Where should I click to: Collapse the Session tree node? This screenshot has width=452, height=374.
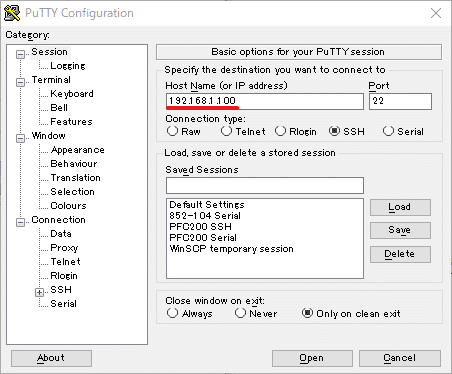pos(20,54)
